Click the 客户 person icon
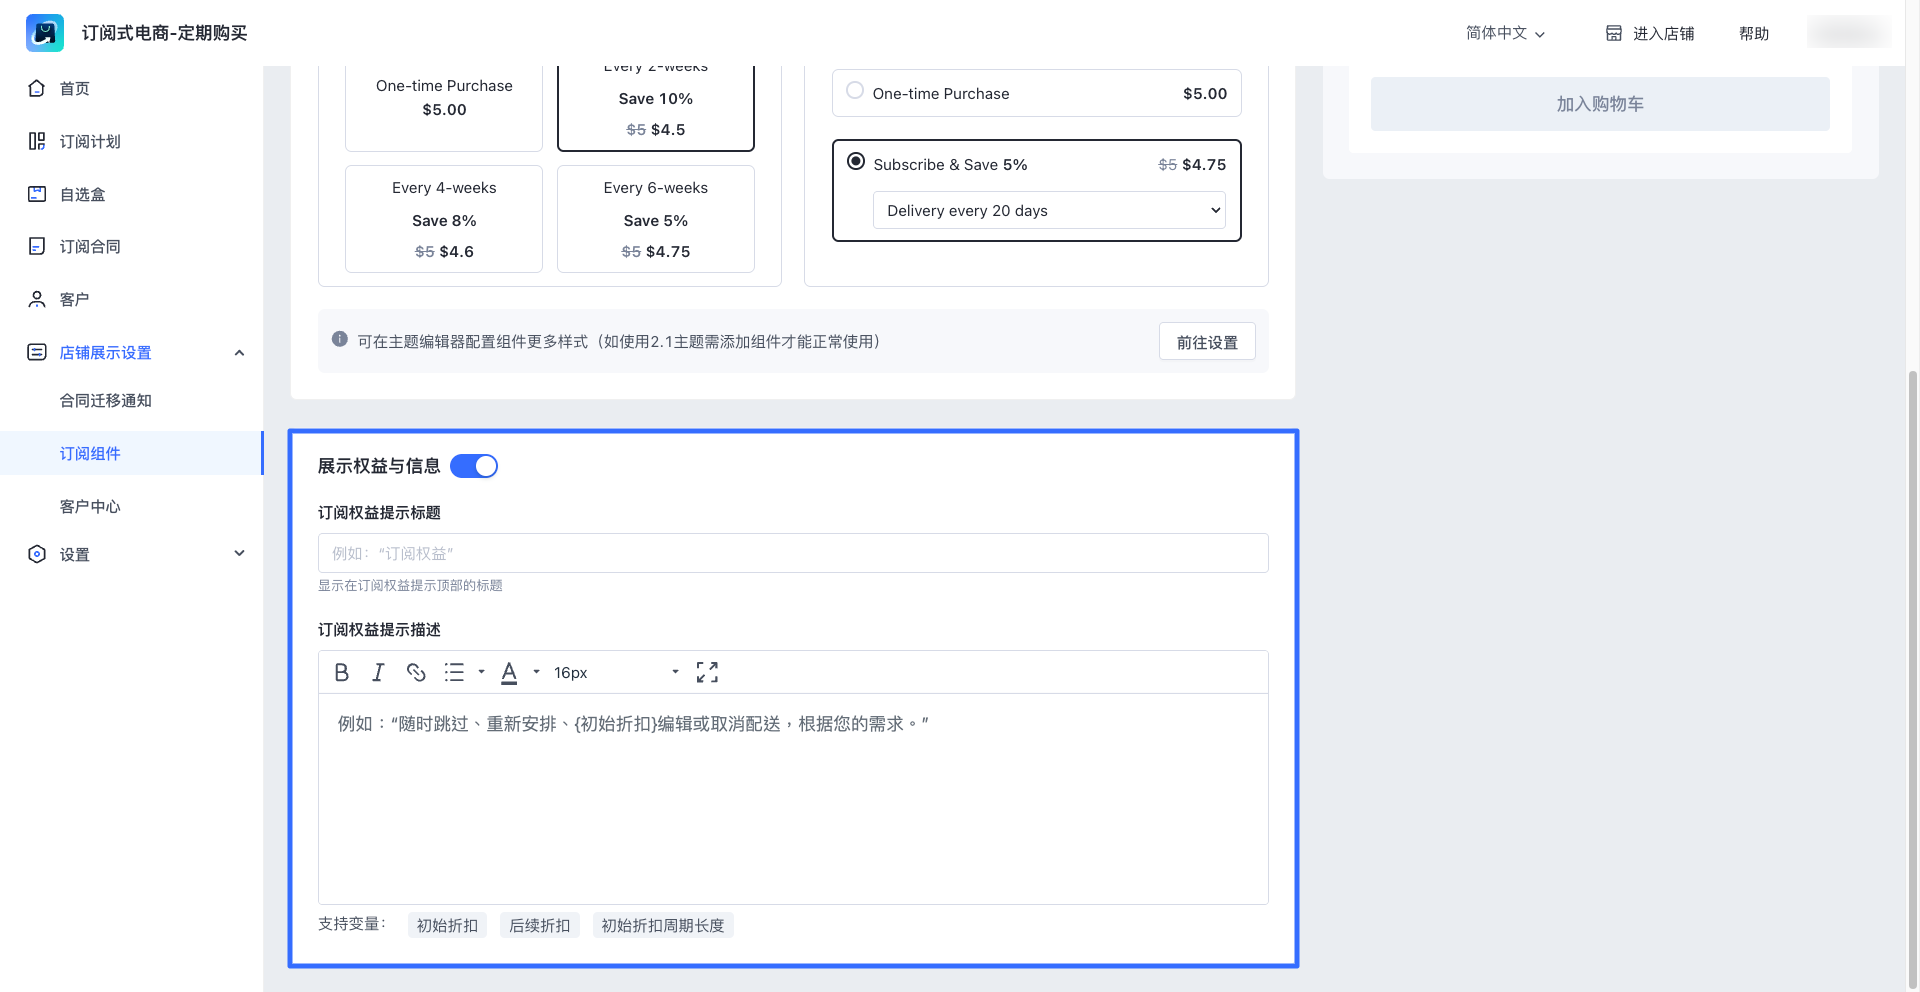1920x992 pixels. pyautogui.click(x=37, y=299)
